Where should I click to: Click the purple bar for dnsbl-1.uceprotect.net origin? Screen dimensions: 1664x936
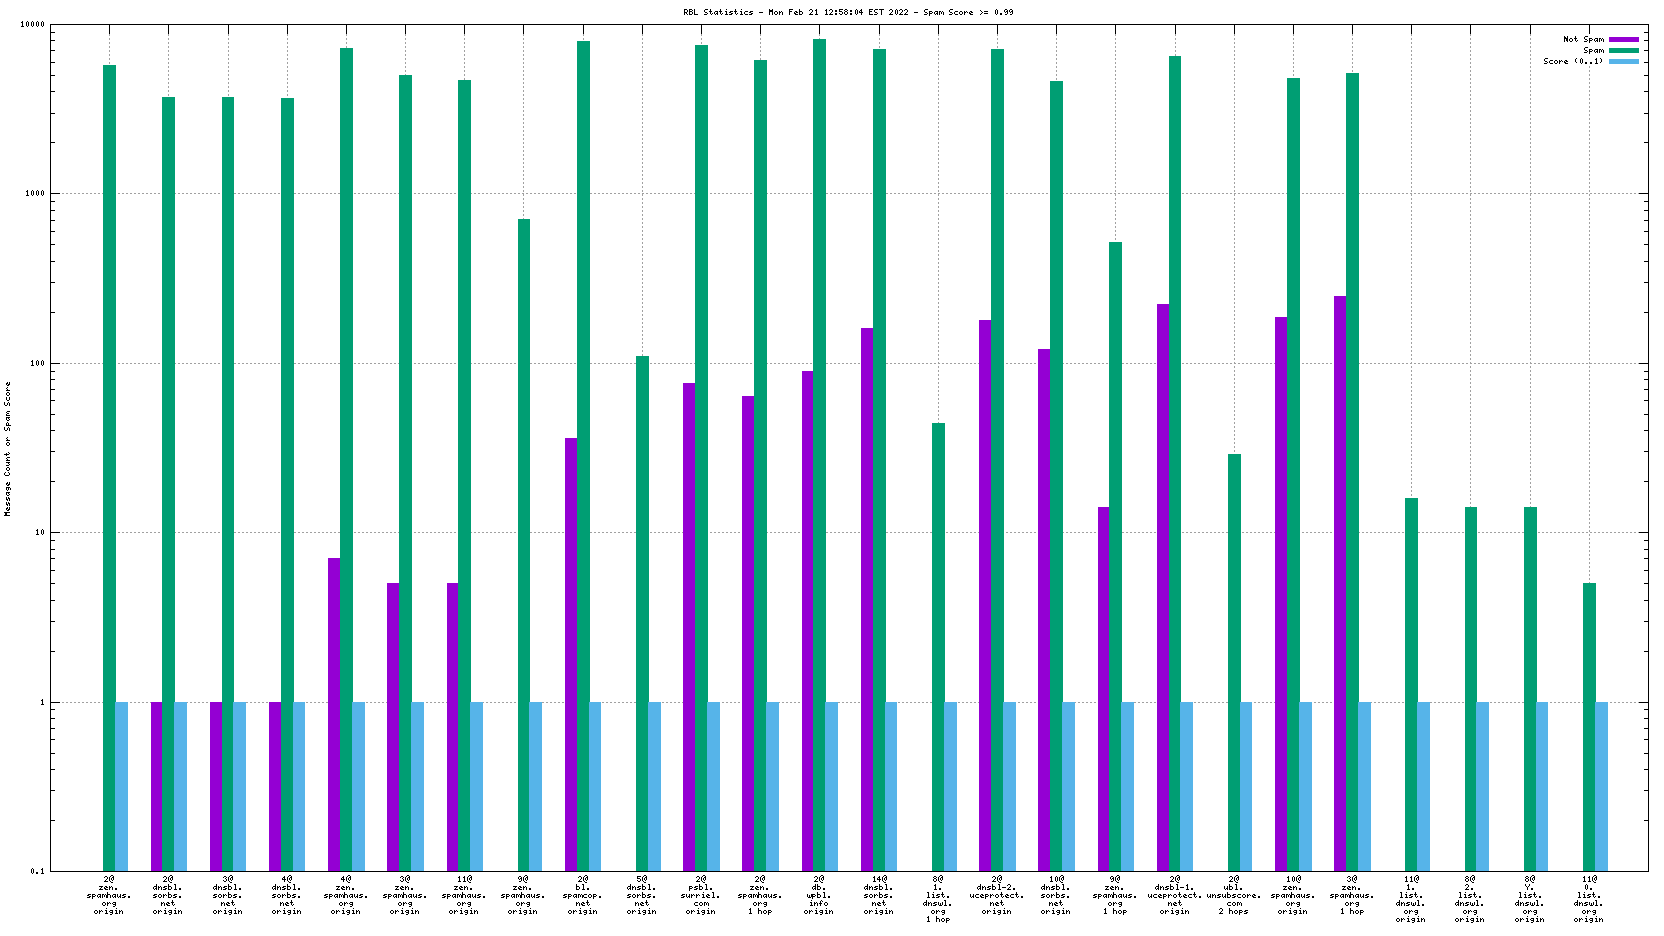pyautogui.click(x=1163, y=580)
